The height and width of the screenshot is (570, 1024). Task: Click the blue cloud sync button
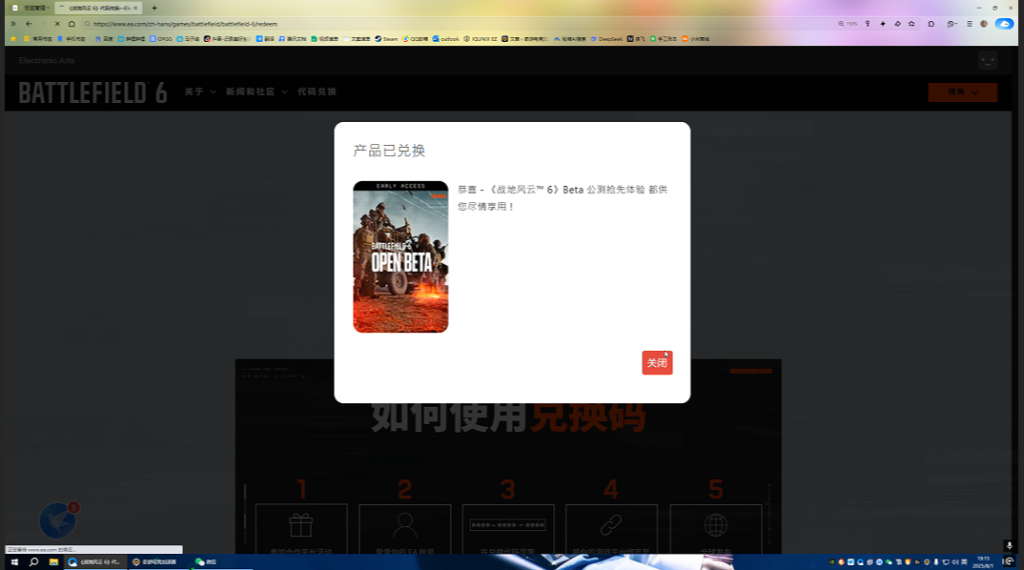point(1004,24)
